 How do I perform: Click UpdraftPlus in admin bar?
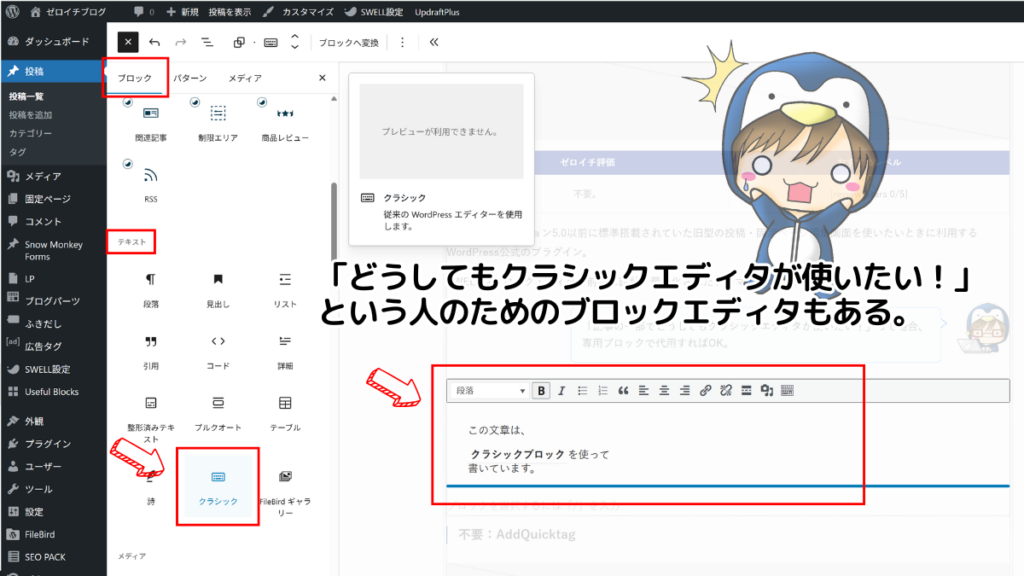pos(437,12)
